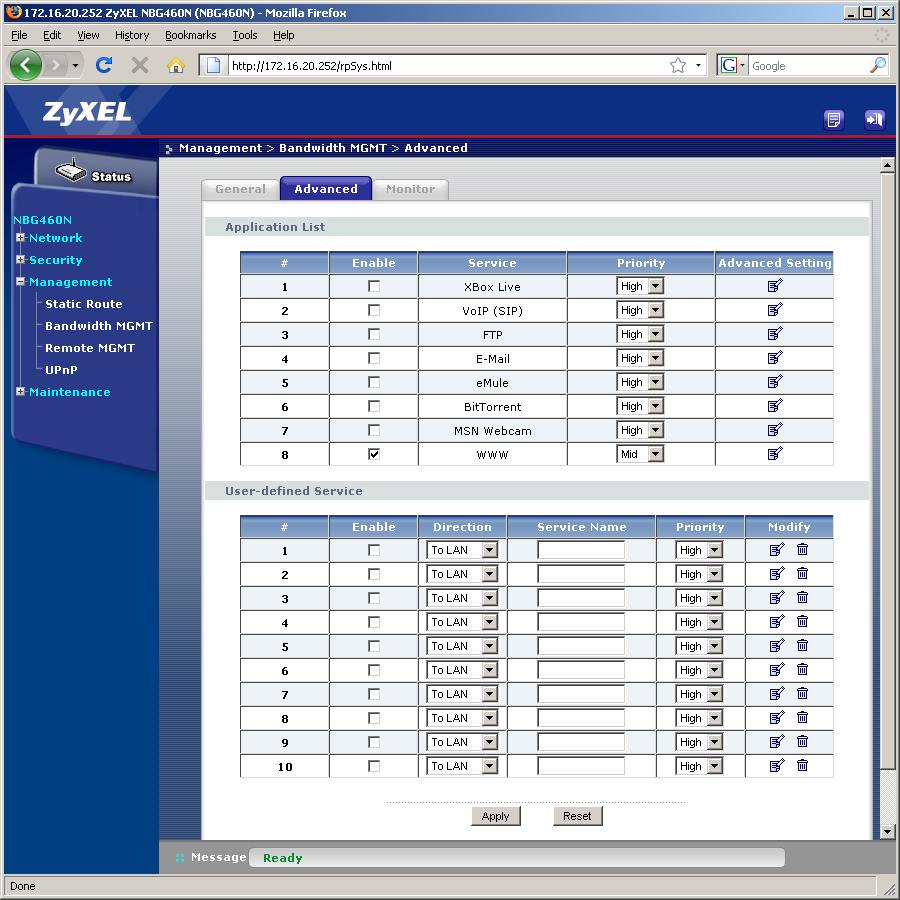
Task: Enable user-defined service 1 checkbox
Action: (x=374, y=550)
